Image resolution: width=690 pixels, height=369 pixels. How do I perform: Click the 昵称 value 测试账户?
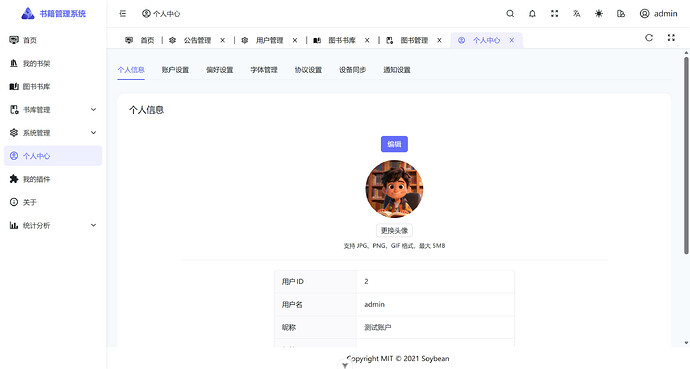378,328
